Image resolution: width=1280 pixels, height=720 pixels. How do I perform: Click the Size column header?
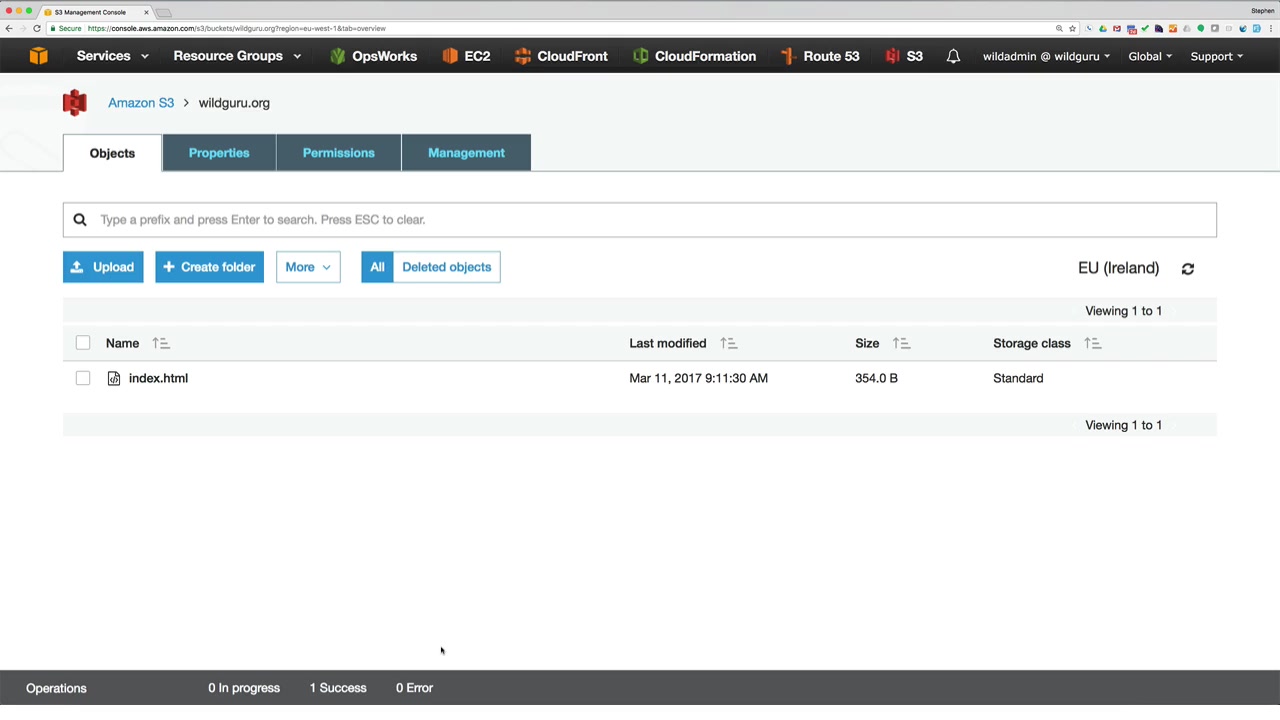click(867, 343)
